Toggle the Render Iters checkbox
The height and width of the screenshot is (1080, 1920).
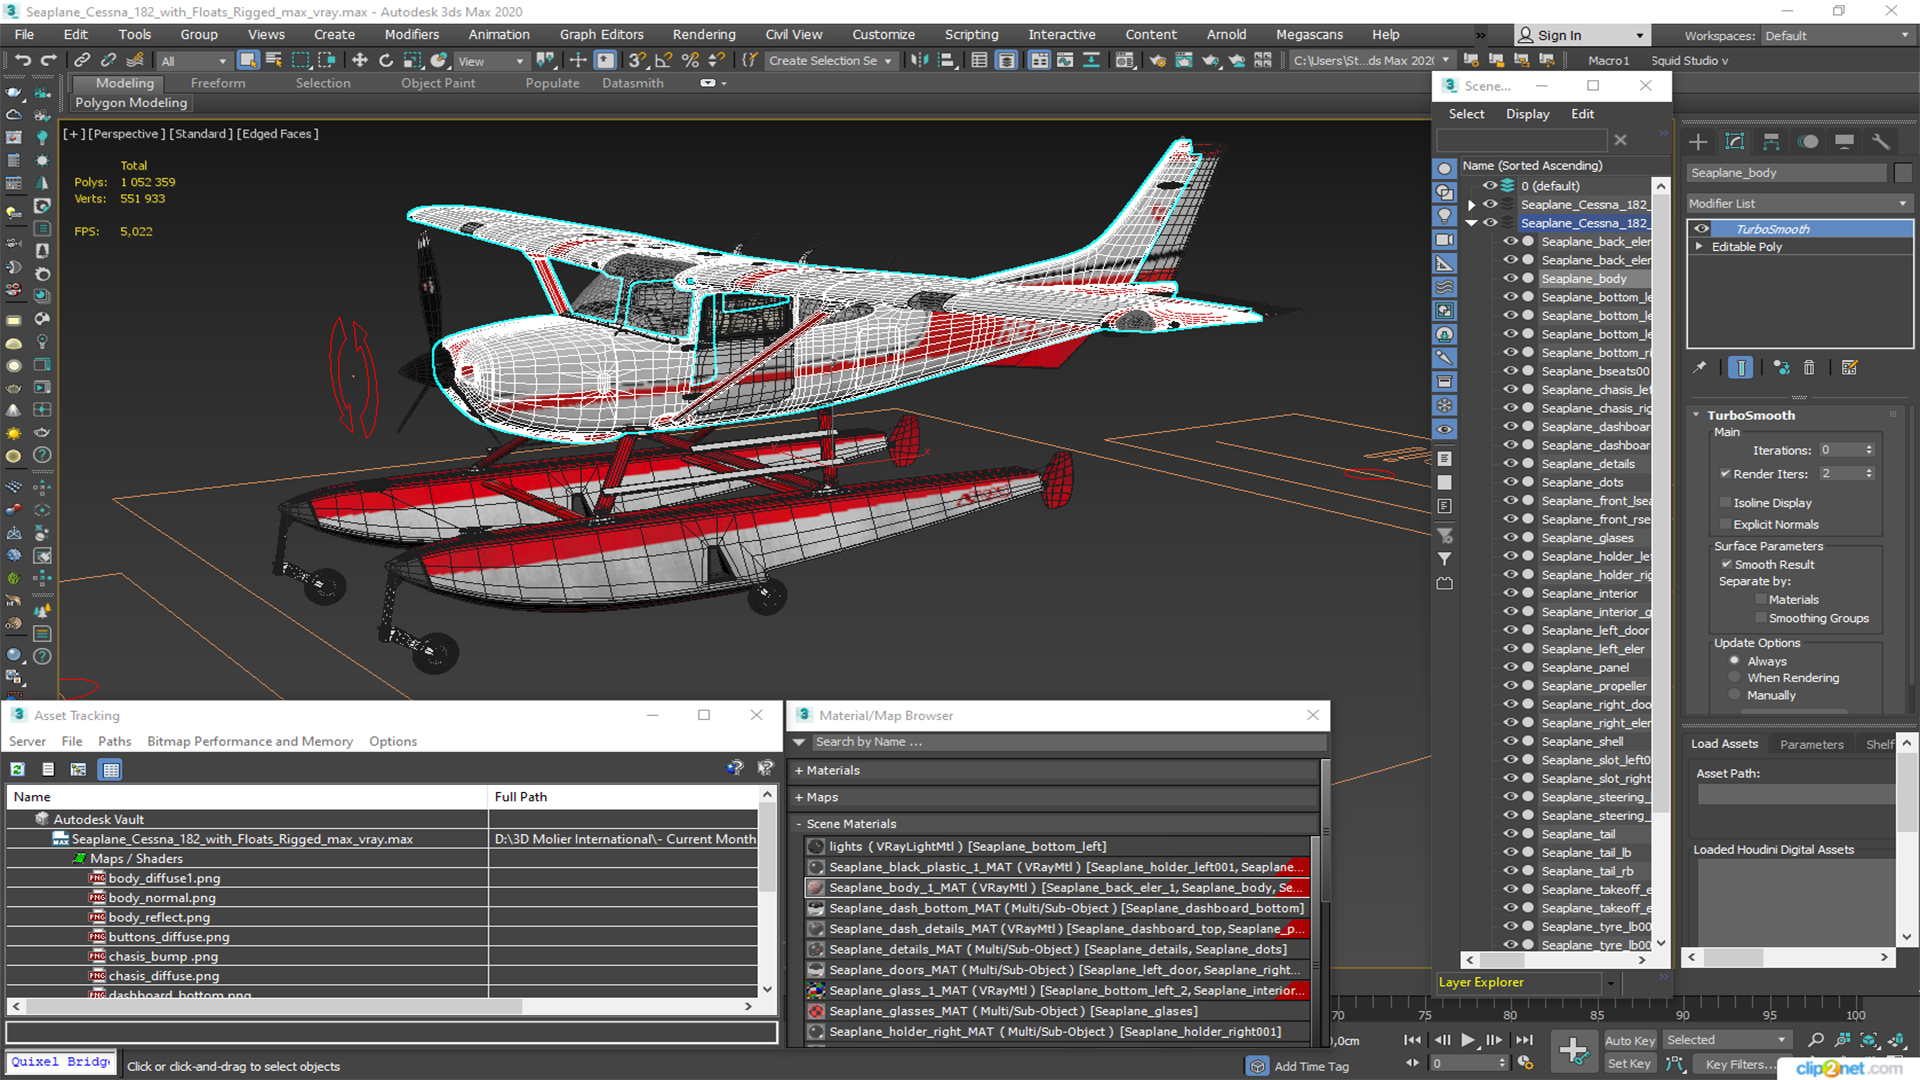[x=1725, y=474]
